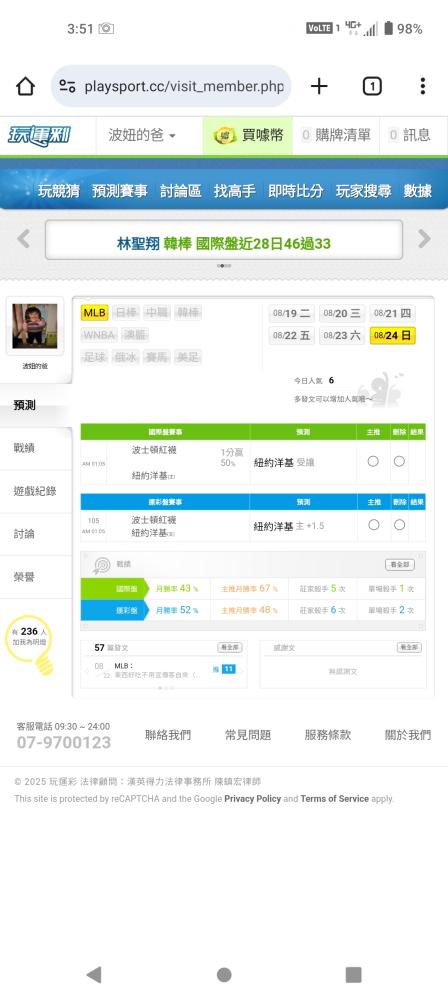Select 主推 radio for 運彩盤 Yankees +1.5

[374, 525]
